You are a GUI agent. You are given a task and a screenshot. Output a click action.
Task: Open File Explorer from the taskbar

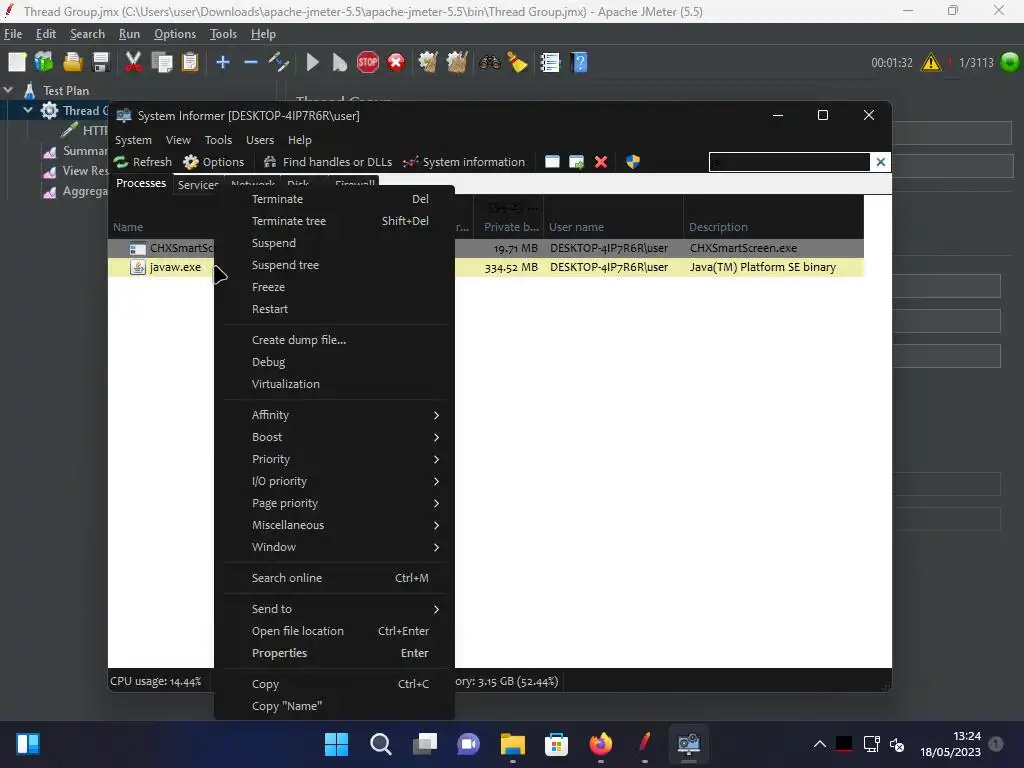click(513, 744)
